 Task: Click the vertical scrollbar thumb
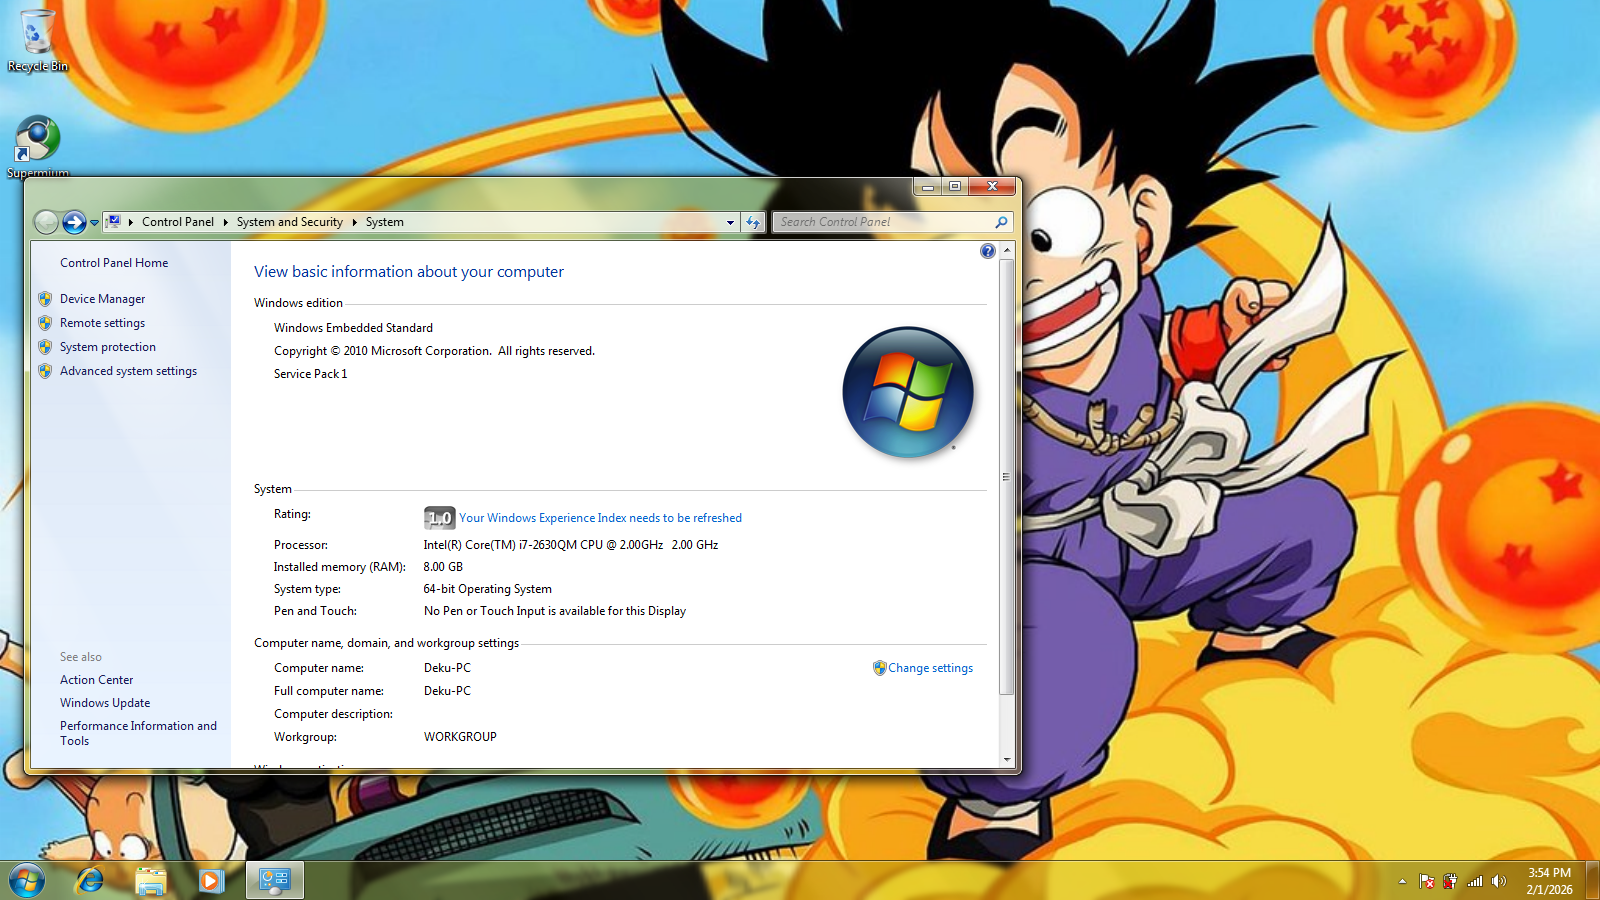(1007, 477)
